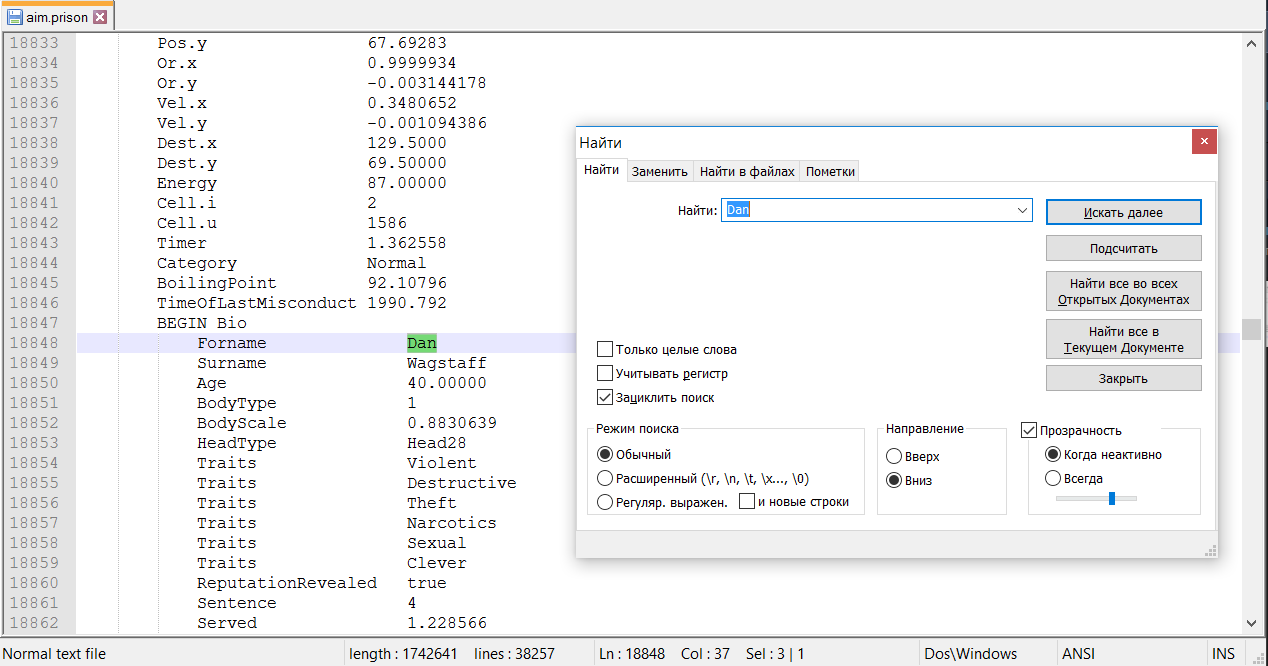Click the Category value Normal
This screenshot has width=1268, height=666.
click(397, 263)
